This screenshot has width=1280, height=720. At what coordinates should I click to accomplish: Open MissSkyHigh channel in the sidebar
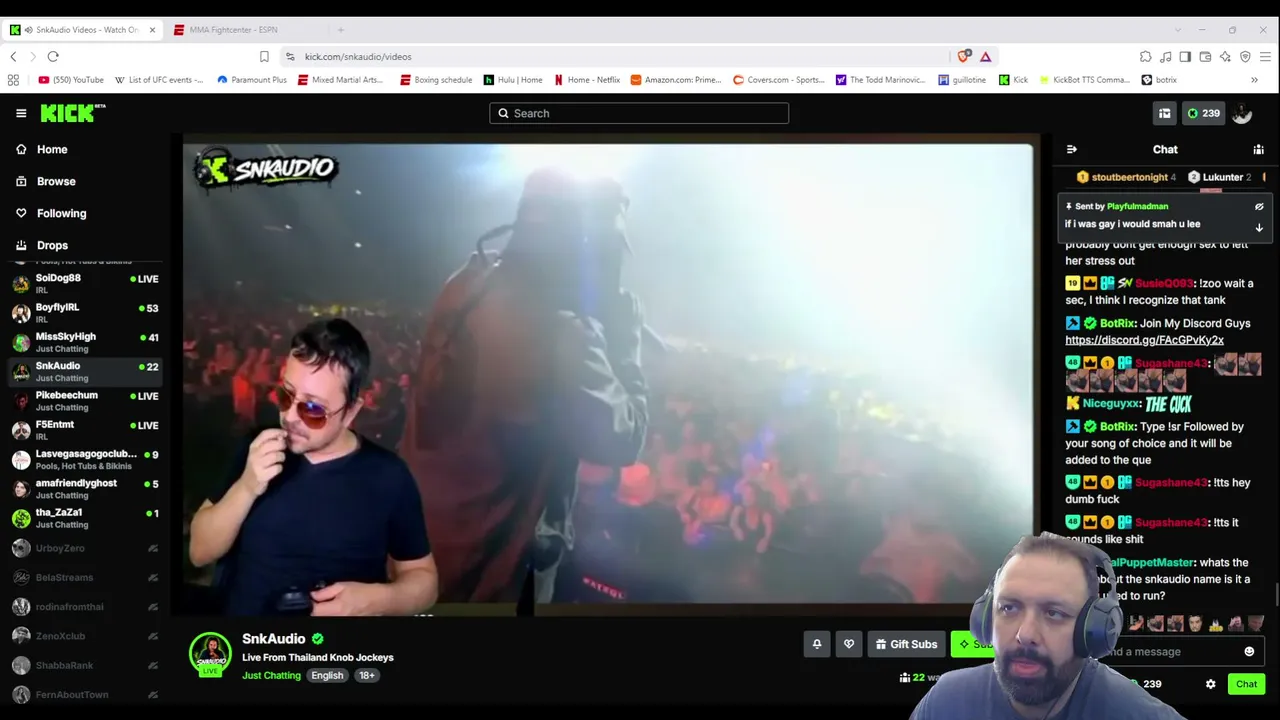coord(84,342)
